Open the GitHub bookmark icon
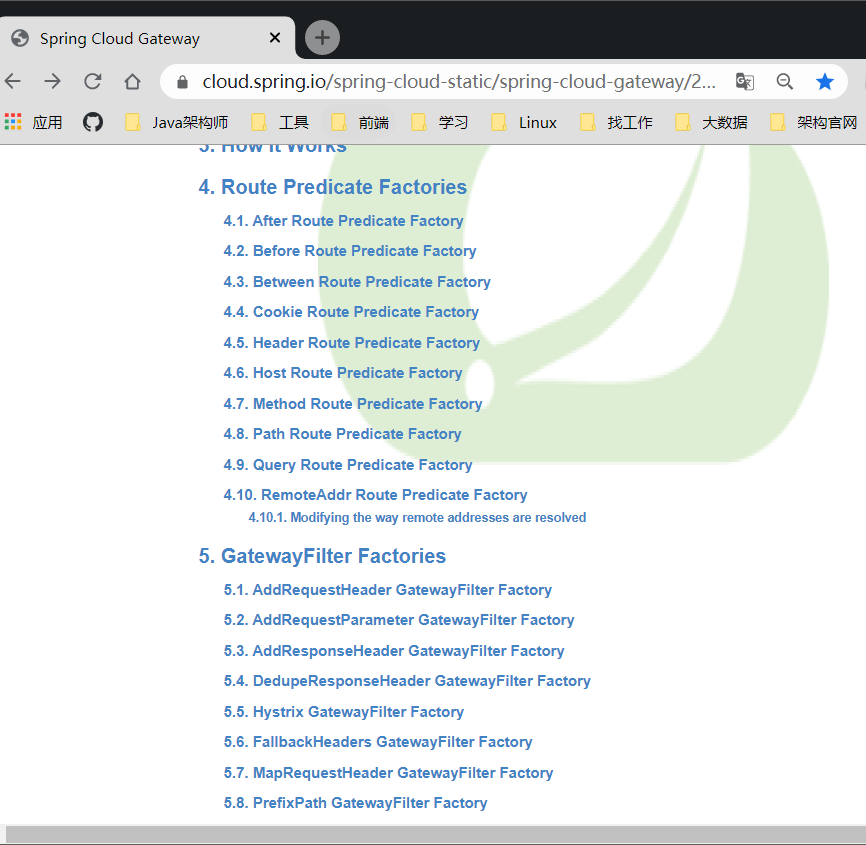The image size is (866, 845). (x=93, y=122)
